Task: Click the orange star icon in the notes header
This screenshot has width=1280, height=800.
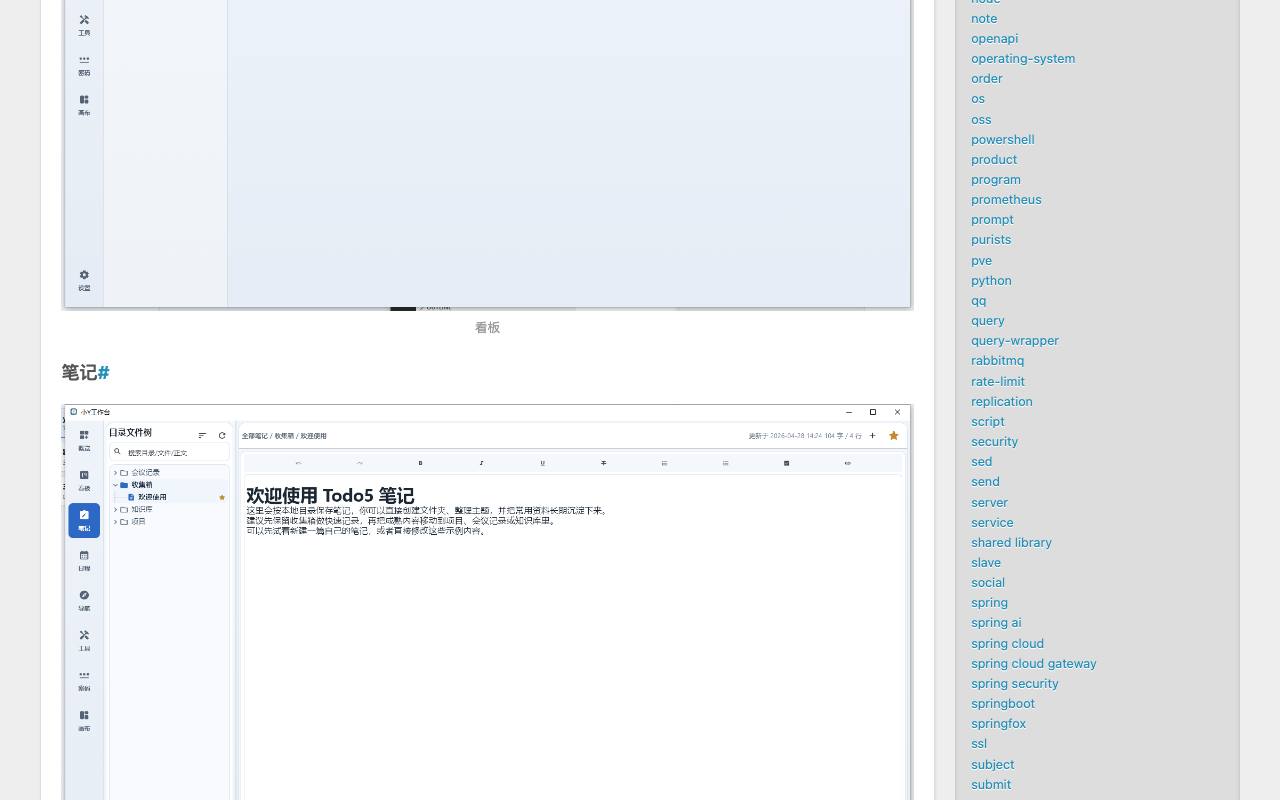Action: click(x=894, y=436)
